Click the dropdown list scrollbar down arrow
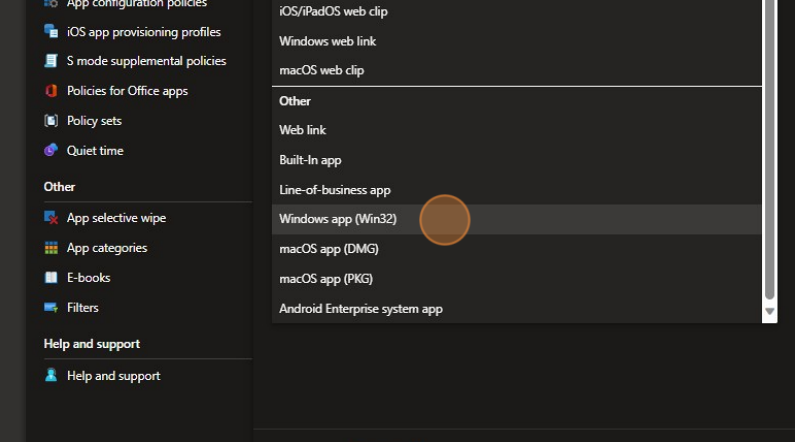The height and width of the screenshot is (442, 795). click(x=769, y=312)
